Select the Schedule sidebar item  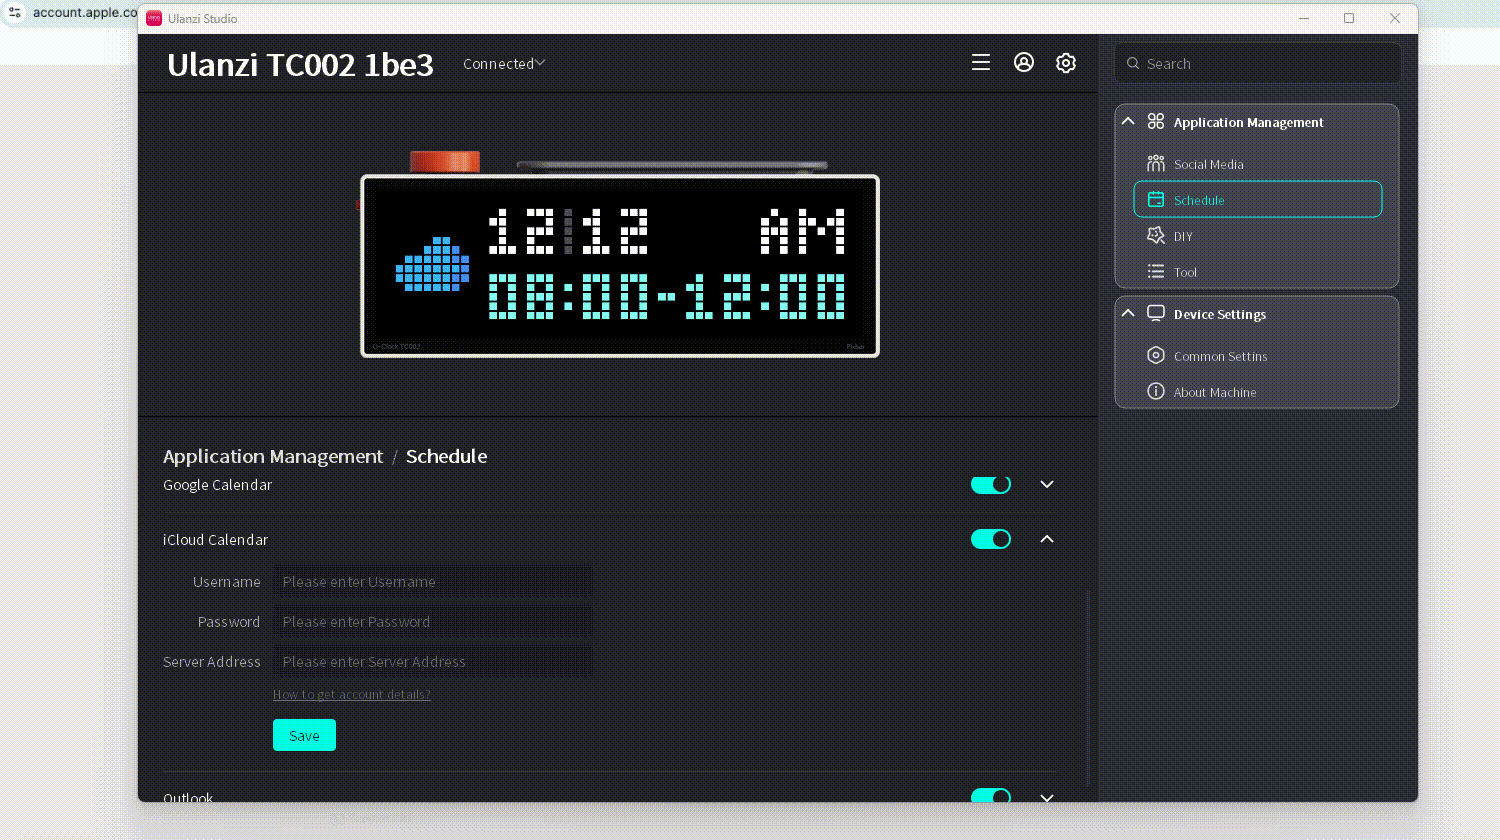pyautogui.click(x=1258, y=199)
